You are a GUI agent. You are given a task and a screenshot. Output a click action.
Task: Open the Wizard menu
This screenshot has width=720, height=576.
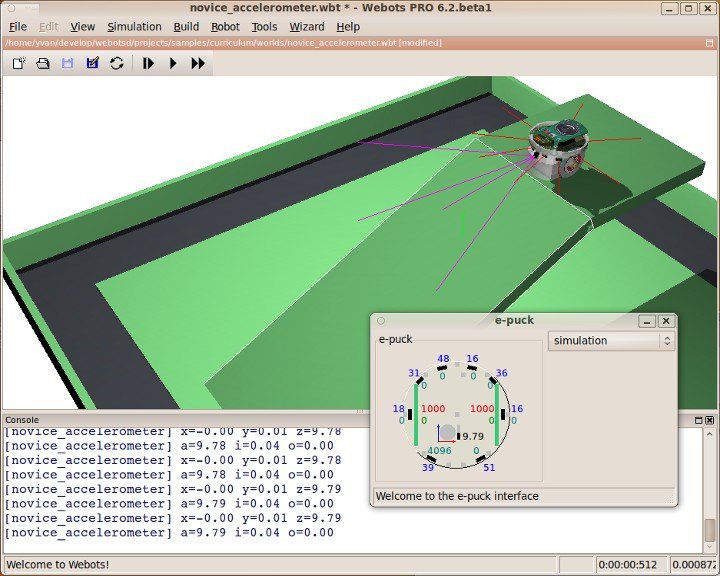pos(307,27)
